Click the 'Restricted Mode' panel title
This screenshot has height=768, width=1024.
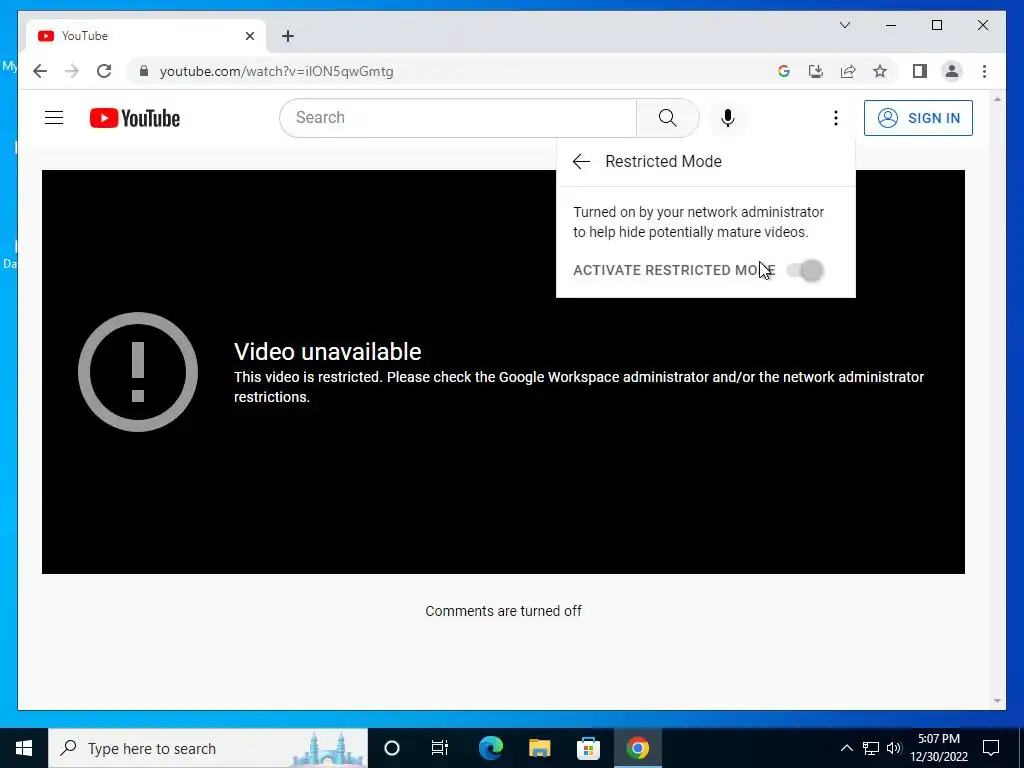tap(663, 161)
